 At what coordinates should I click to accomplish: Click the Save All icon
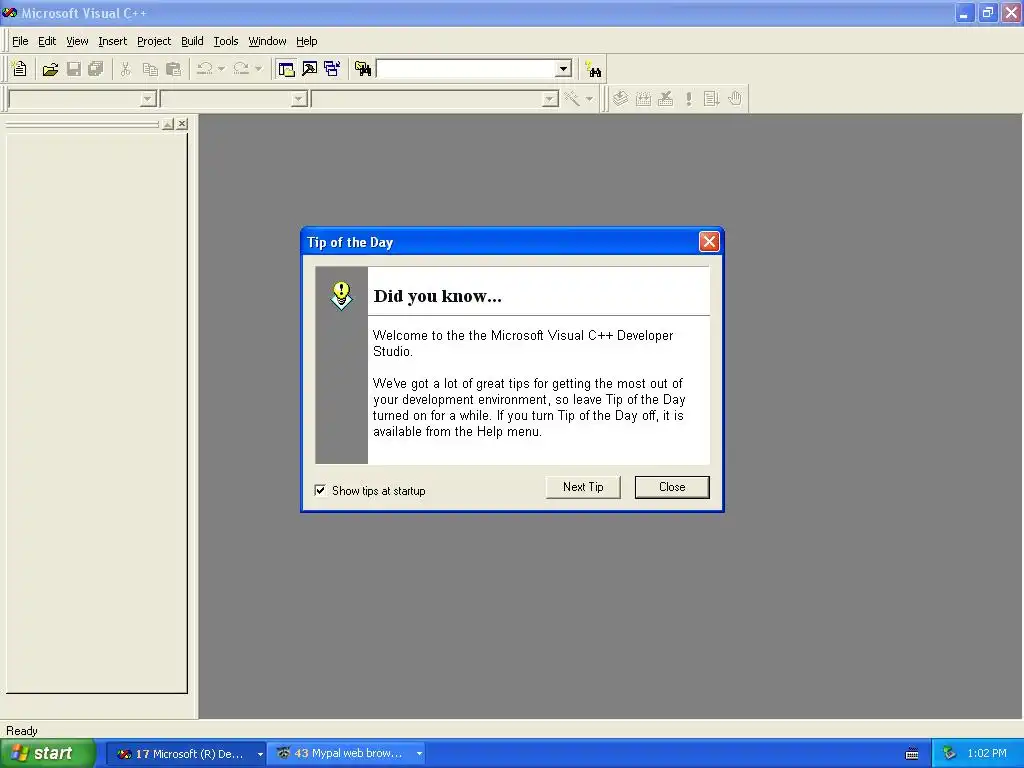click(96, 69)
